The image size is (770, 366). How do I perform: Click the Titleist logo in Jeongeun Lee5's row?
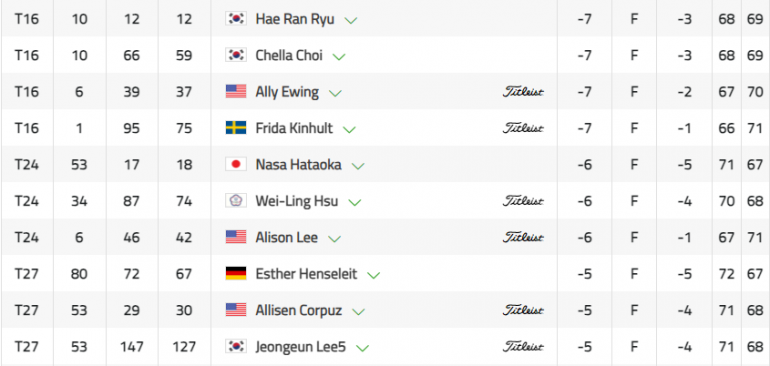pos(523,346)
